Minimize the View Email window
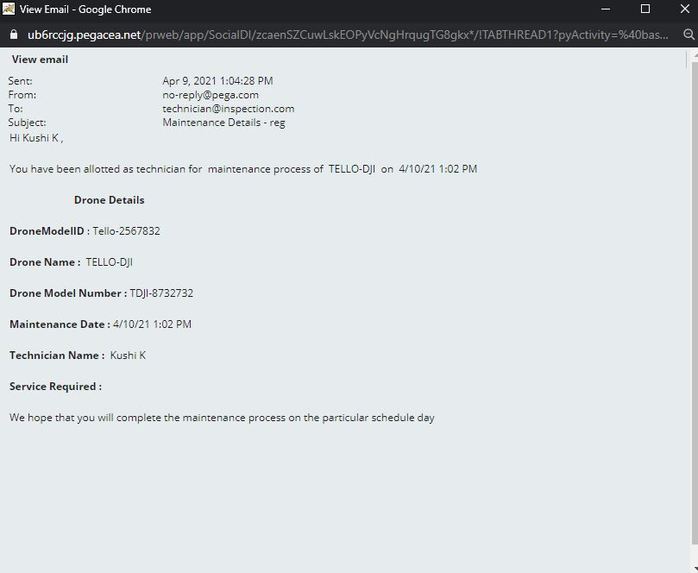The height and width of the screenshot is (573, 698). [605, 9]
